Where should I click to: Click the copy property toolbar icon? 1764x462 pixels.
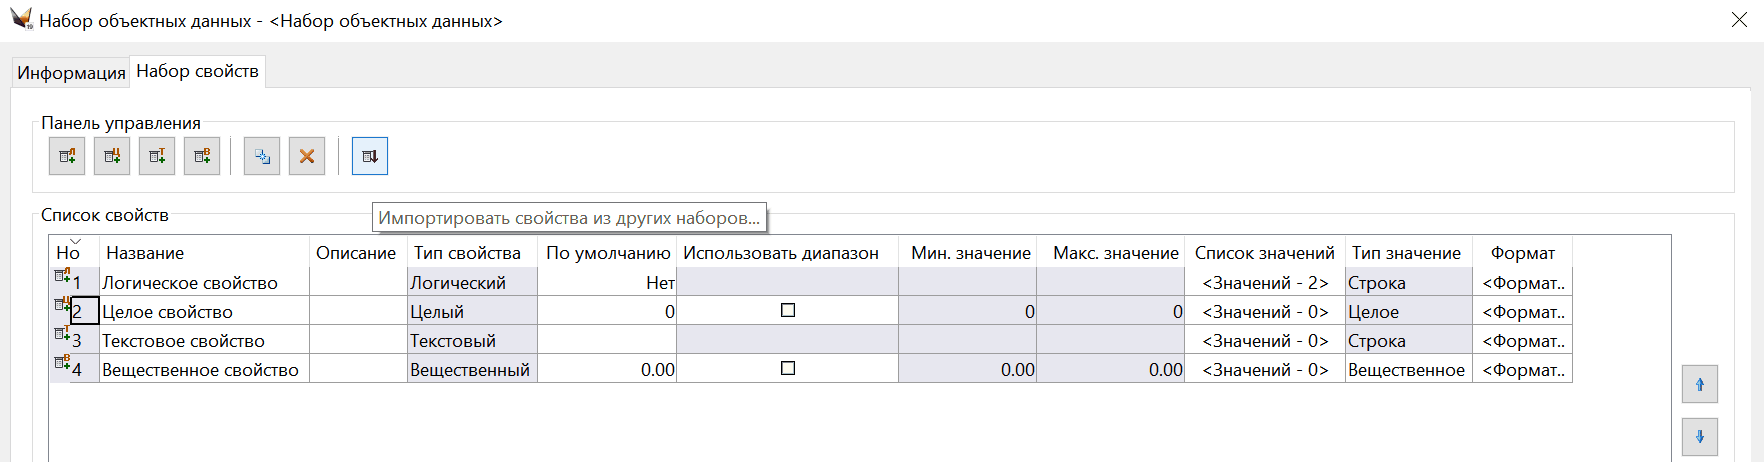tap(262, 156)
